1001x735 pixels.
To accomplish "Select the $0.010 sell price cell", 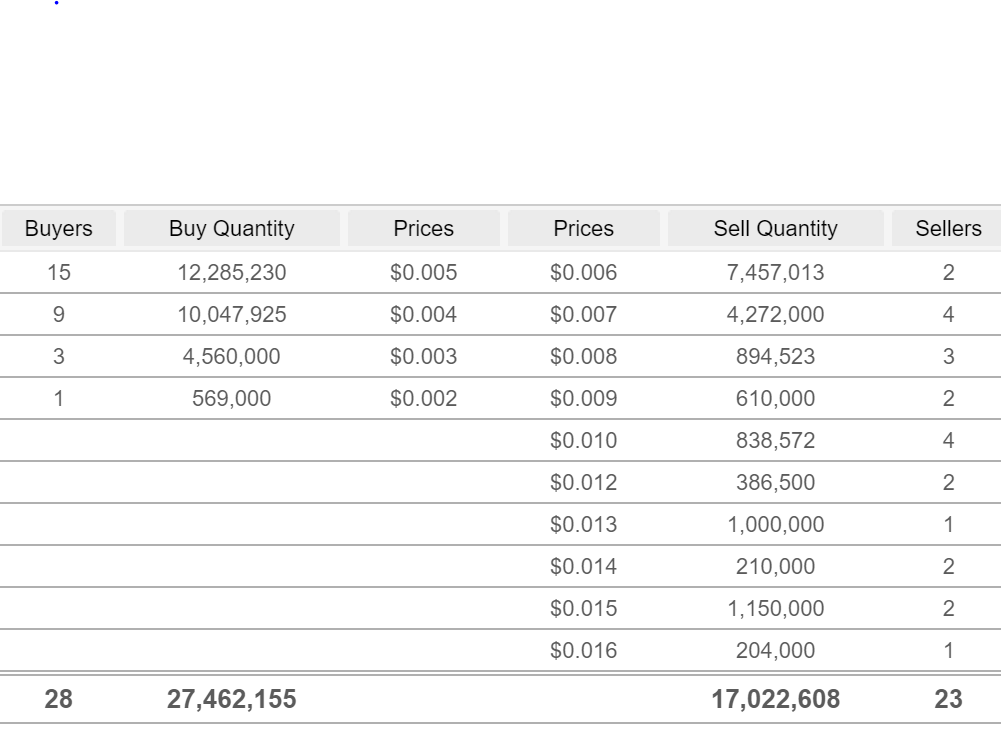I will 583,441.
